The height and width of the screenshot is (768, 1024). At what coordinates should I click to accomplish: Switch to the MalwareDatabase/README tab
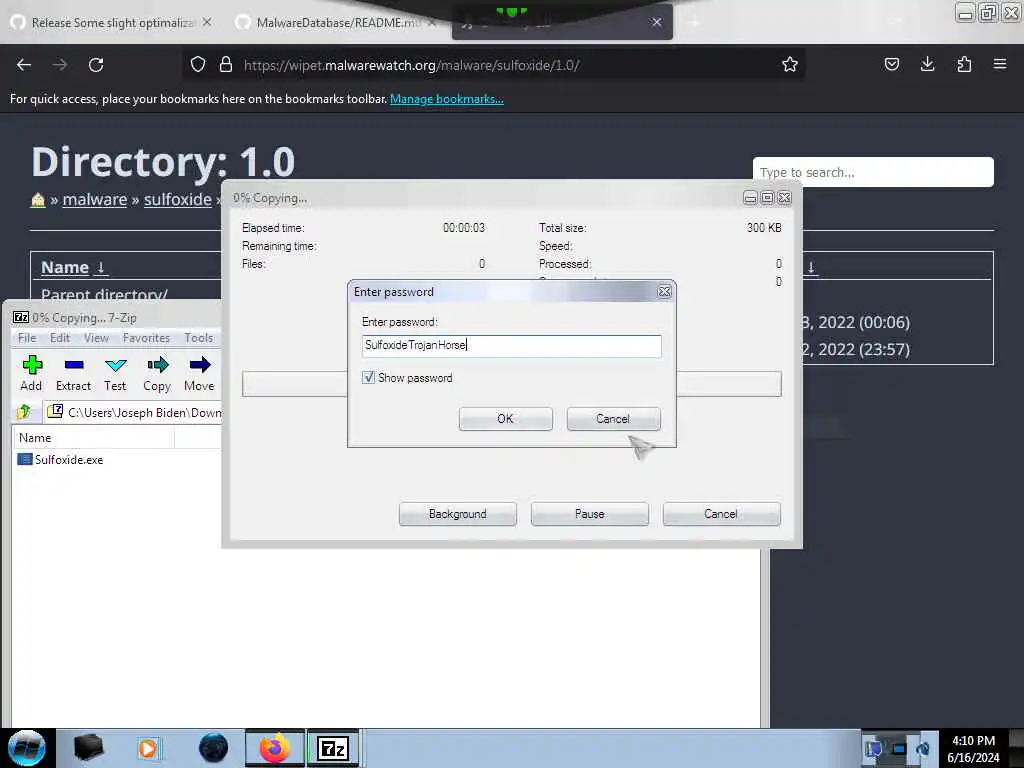[337, 23]
